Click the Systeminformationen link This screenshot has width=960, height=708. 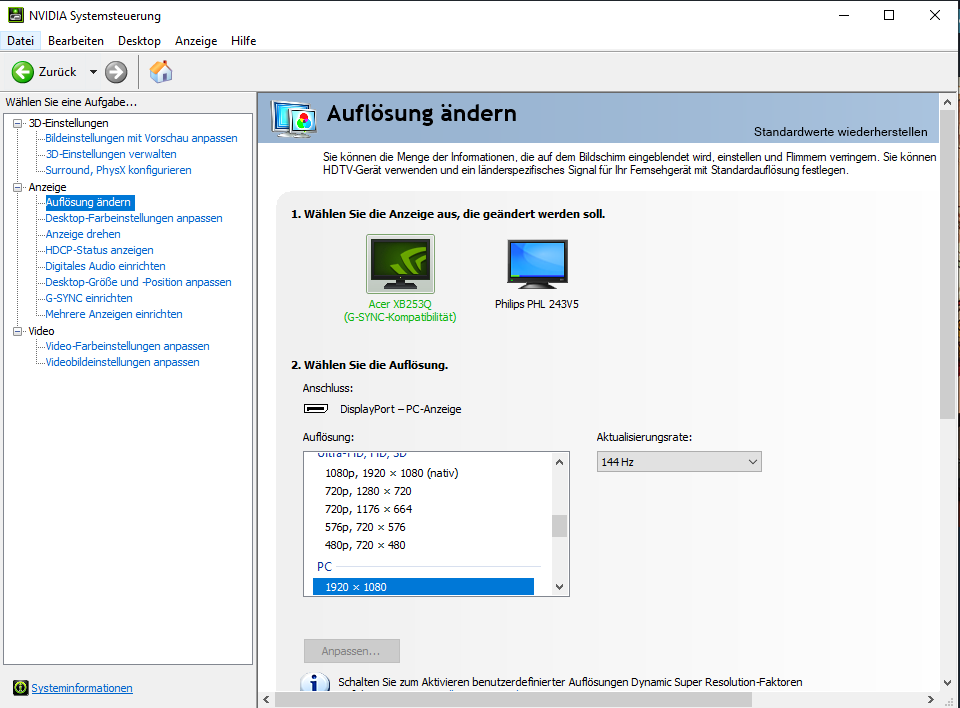[x=82, y=688]
